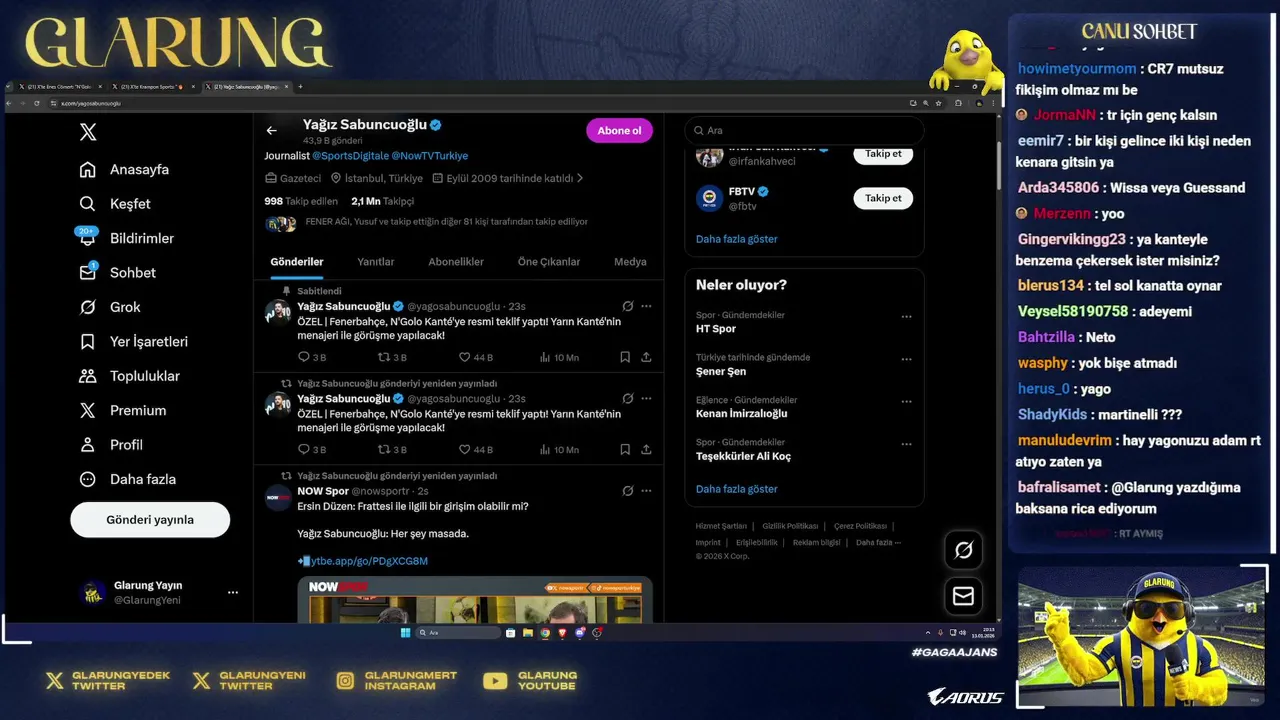Screen dimensions: 1280x720
Task: Open Premium in sidebar
Action: (x=122, y=411)
